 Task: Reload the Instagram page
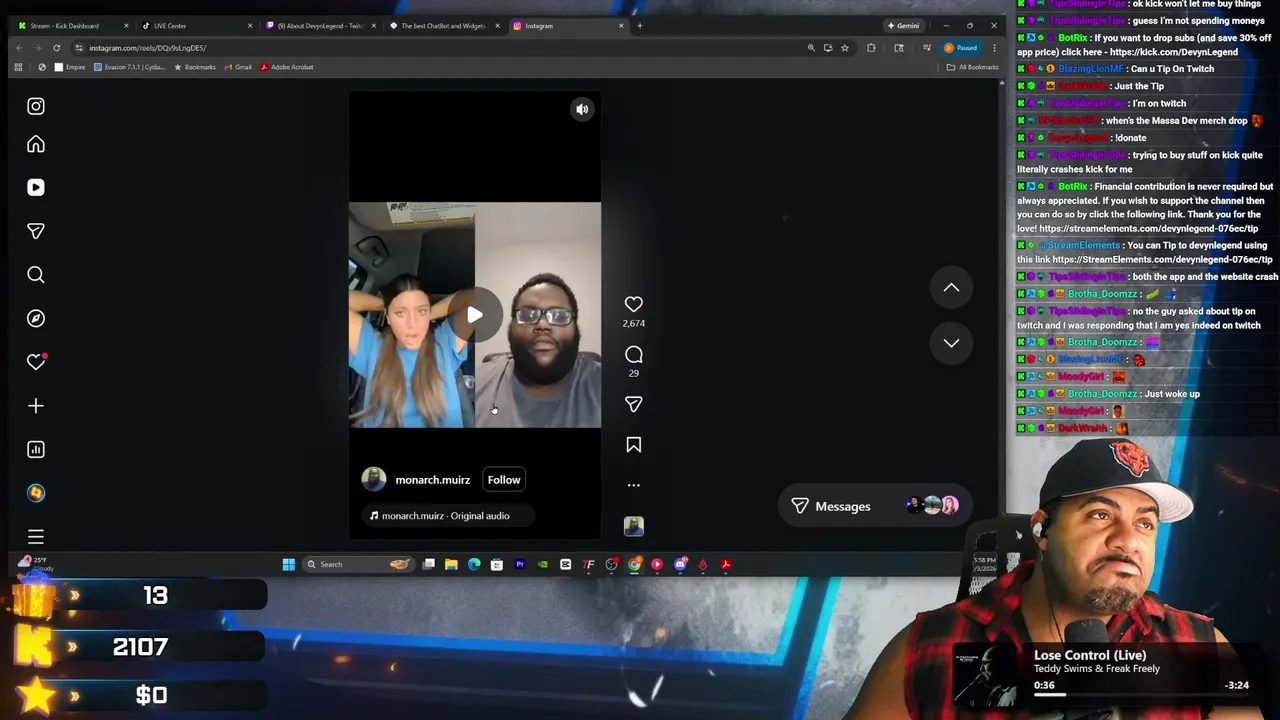(56, 48)
